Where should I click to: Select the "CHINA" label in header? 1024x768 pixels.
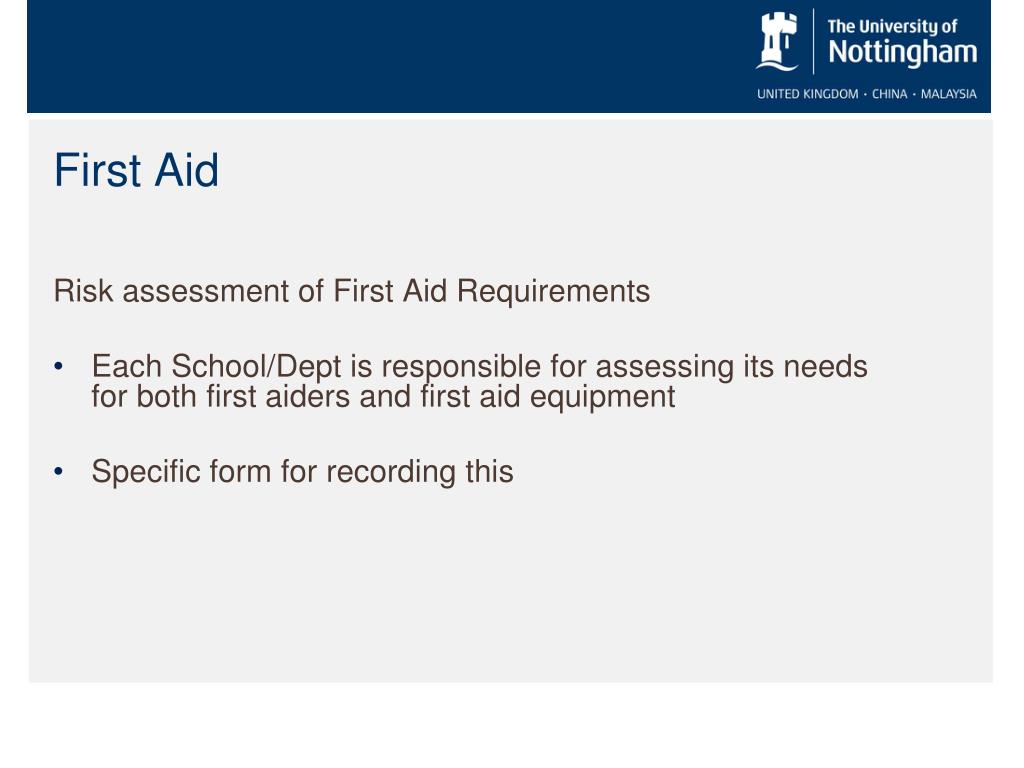click(x=889, y=94)
